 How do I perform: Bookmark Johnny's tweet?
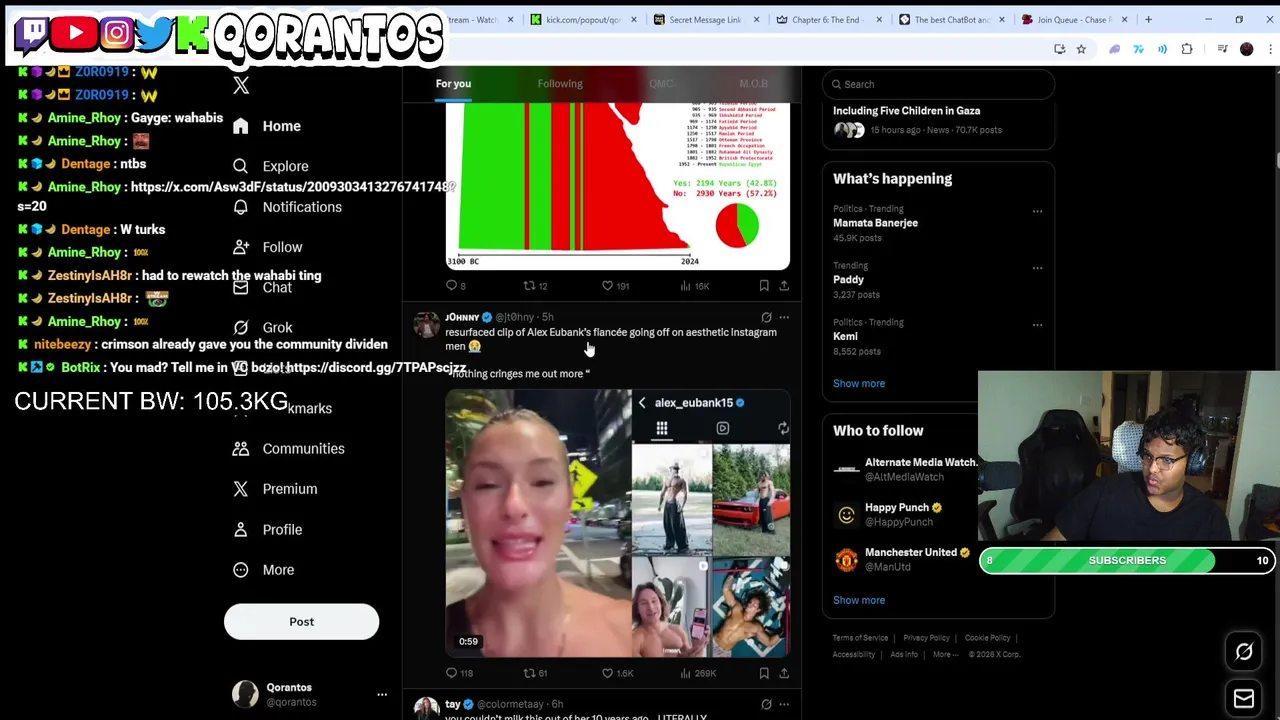pyautogui.click(x=764, y=674)
